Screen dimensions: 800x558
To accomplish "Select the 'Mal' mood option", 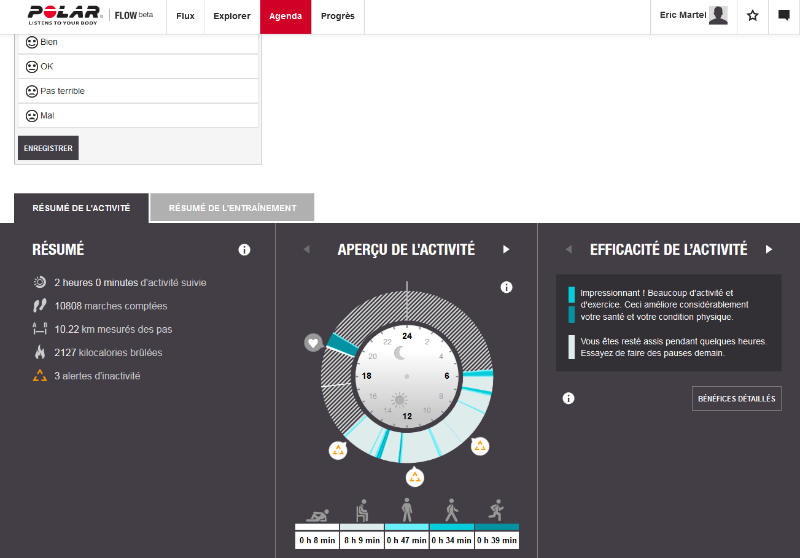I will click(x=138, y=116).
